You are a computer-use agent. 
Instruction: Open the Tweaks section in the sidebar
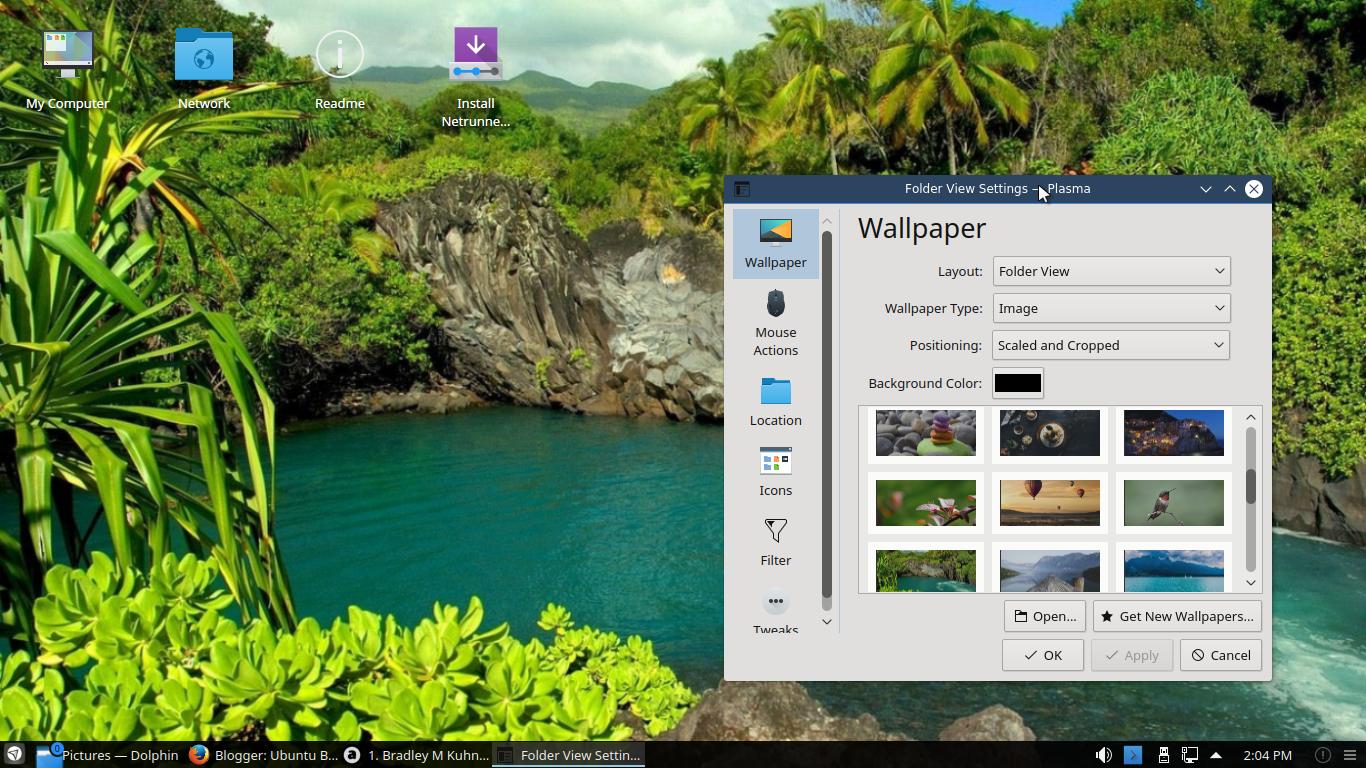tap(775, 610)
